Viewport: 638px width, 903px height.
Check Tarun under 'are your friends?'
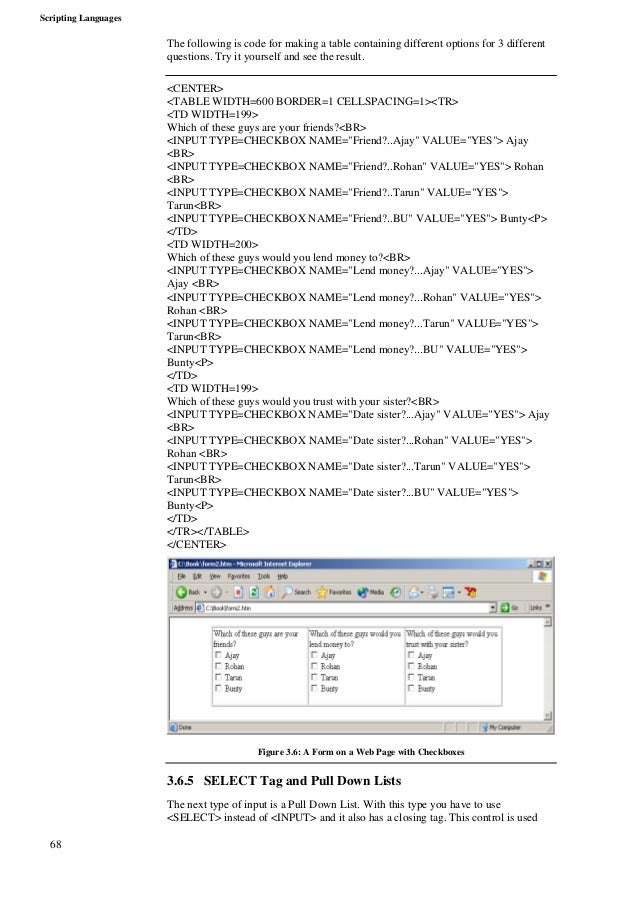click(x=218, y=677)
